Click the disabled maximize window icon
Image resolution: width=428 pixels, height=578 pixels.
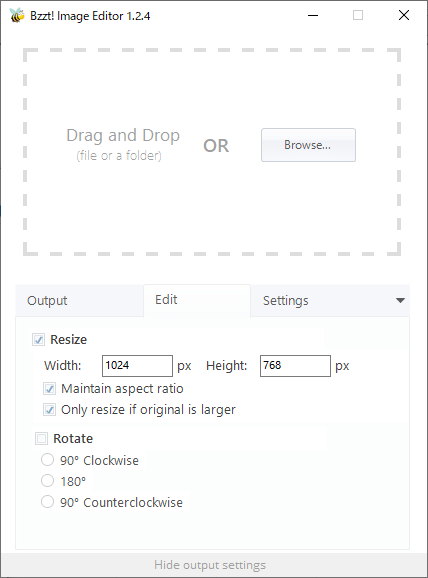pyautogui.click(x=358, y=15)
